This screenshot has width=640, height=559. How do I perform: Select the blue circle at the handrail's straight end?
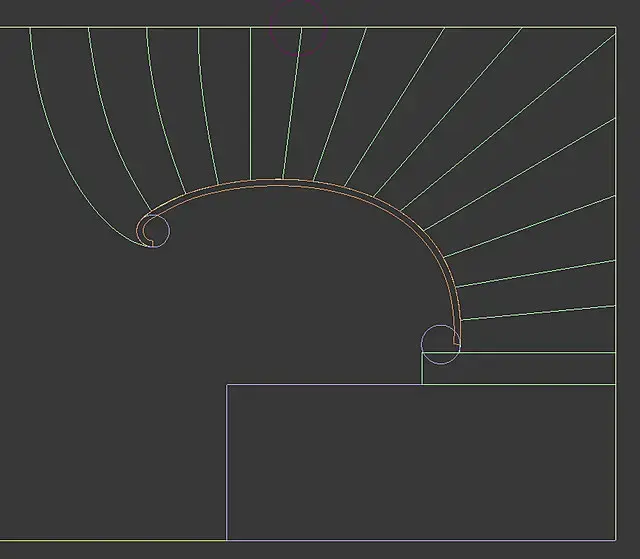441,344
